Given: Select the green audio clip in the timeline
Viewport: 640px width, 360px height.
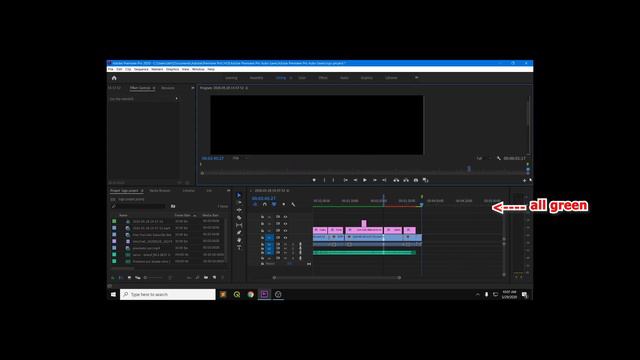Looking at the screenshot, I should (364, 253).
